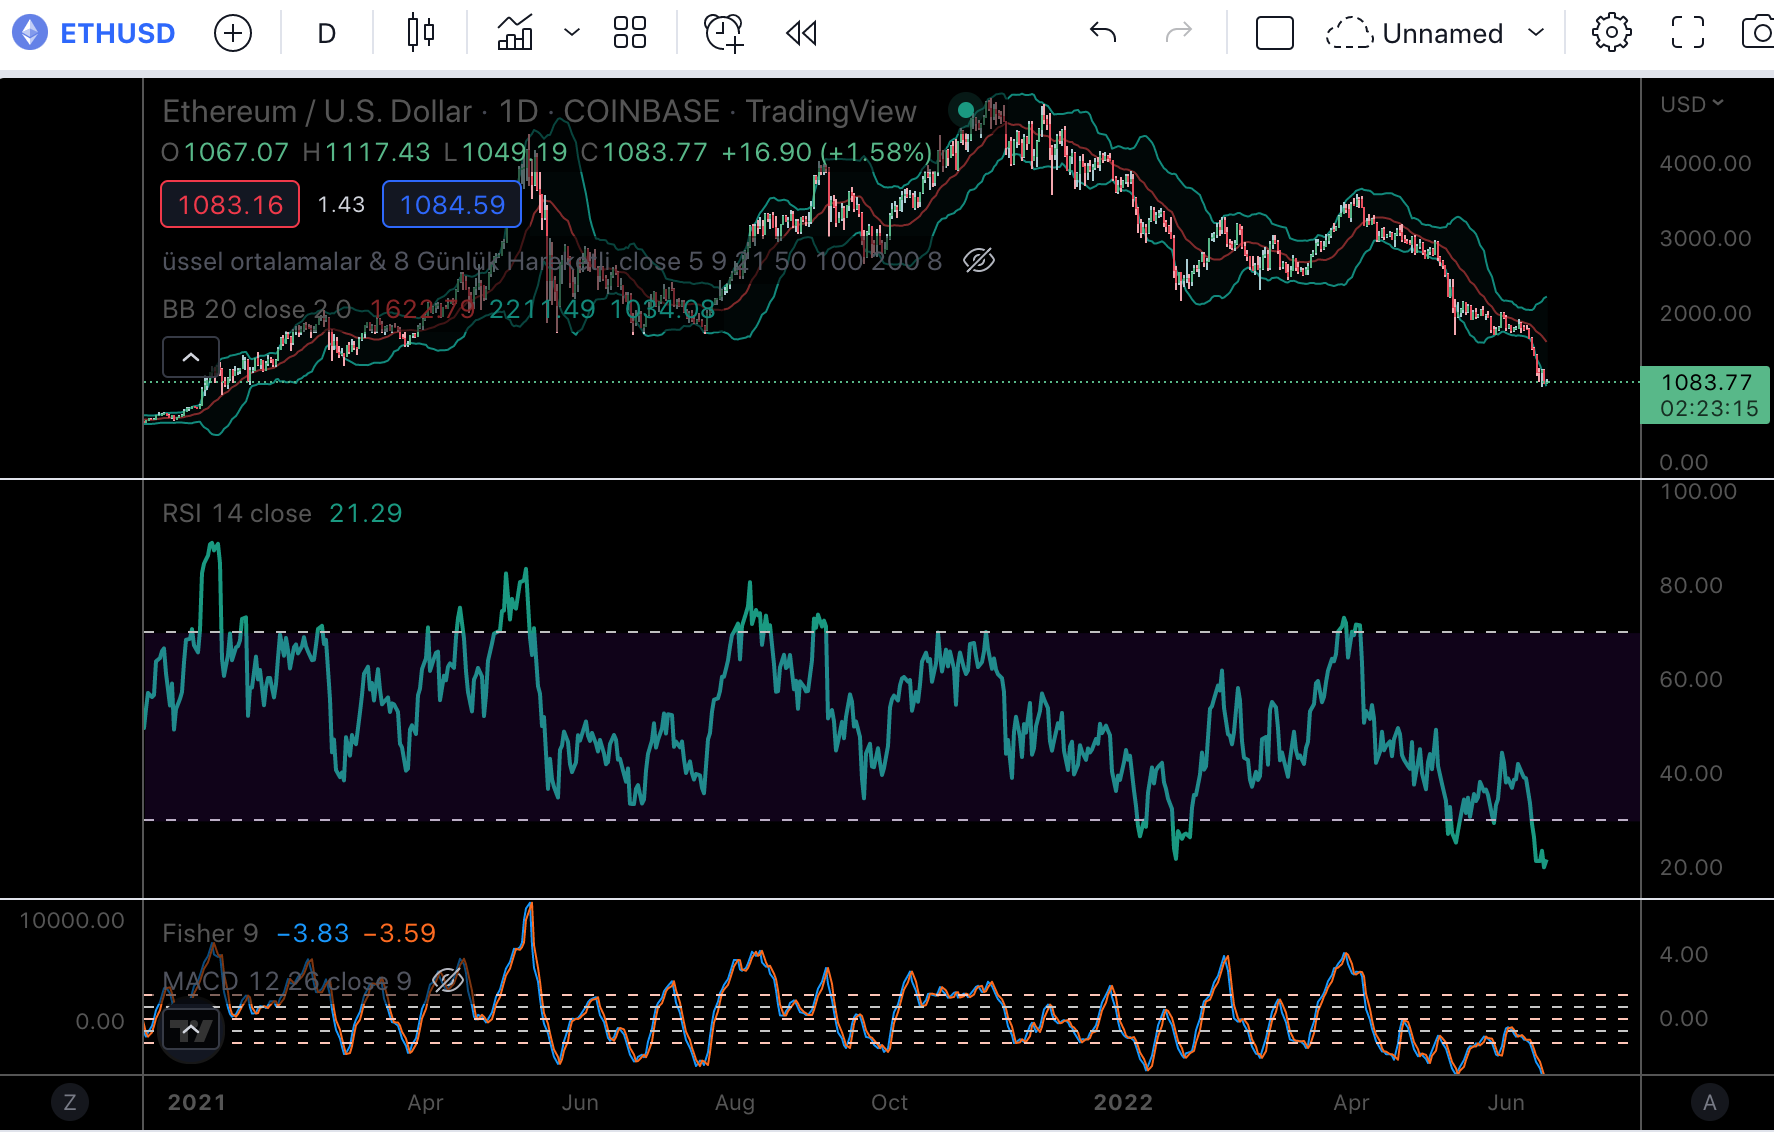The height and width of the screenshot is (1140, 1774).
Task: Open the layout grid selector
Action: pyautogui.click(x=630, y=33)
